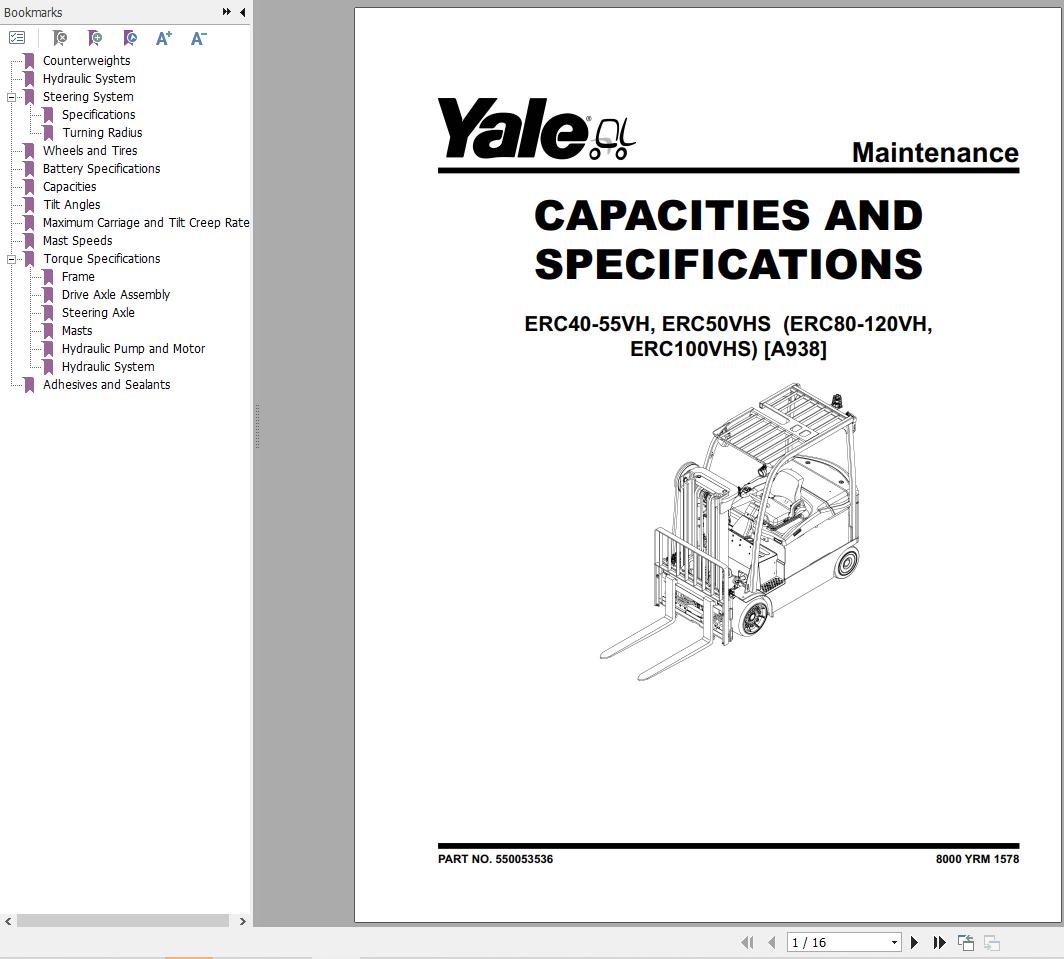1064x959 pixels.
Task: Open the bookmark options list icon
Action: (x=17, y=38)
